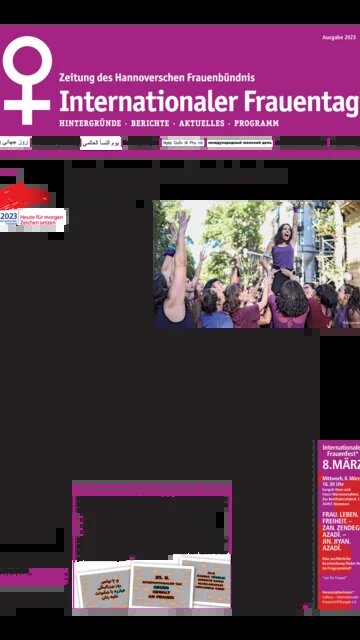Screen dimensions: 360x640
Task: Click the Arabic language label in the strip
Action: click(x=101, y=143)
